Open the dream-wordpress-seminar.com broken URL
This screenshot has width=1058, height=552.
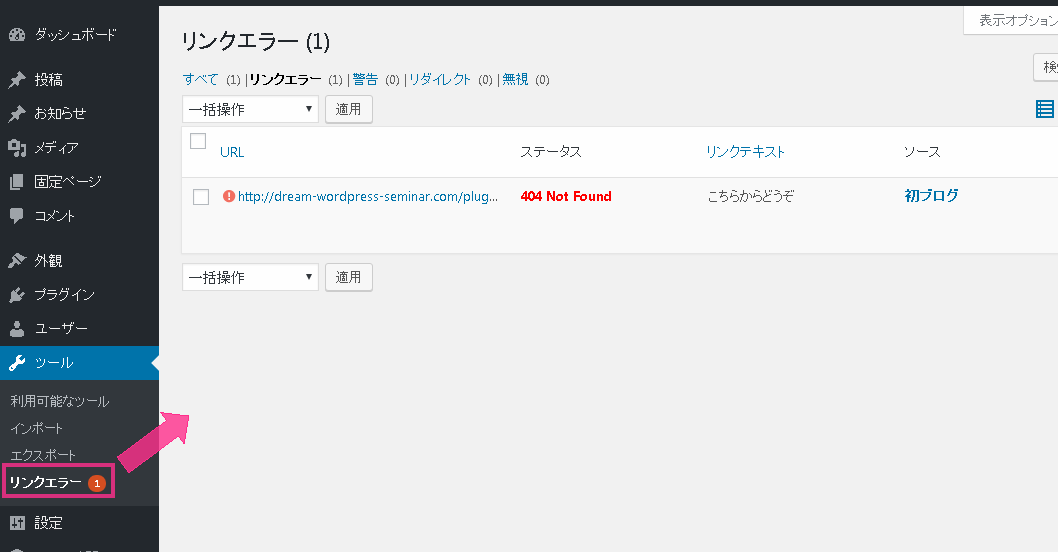(x=368, y=196)
